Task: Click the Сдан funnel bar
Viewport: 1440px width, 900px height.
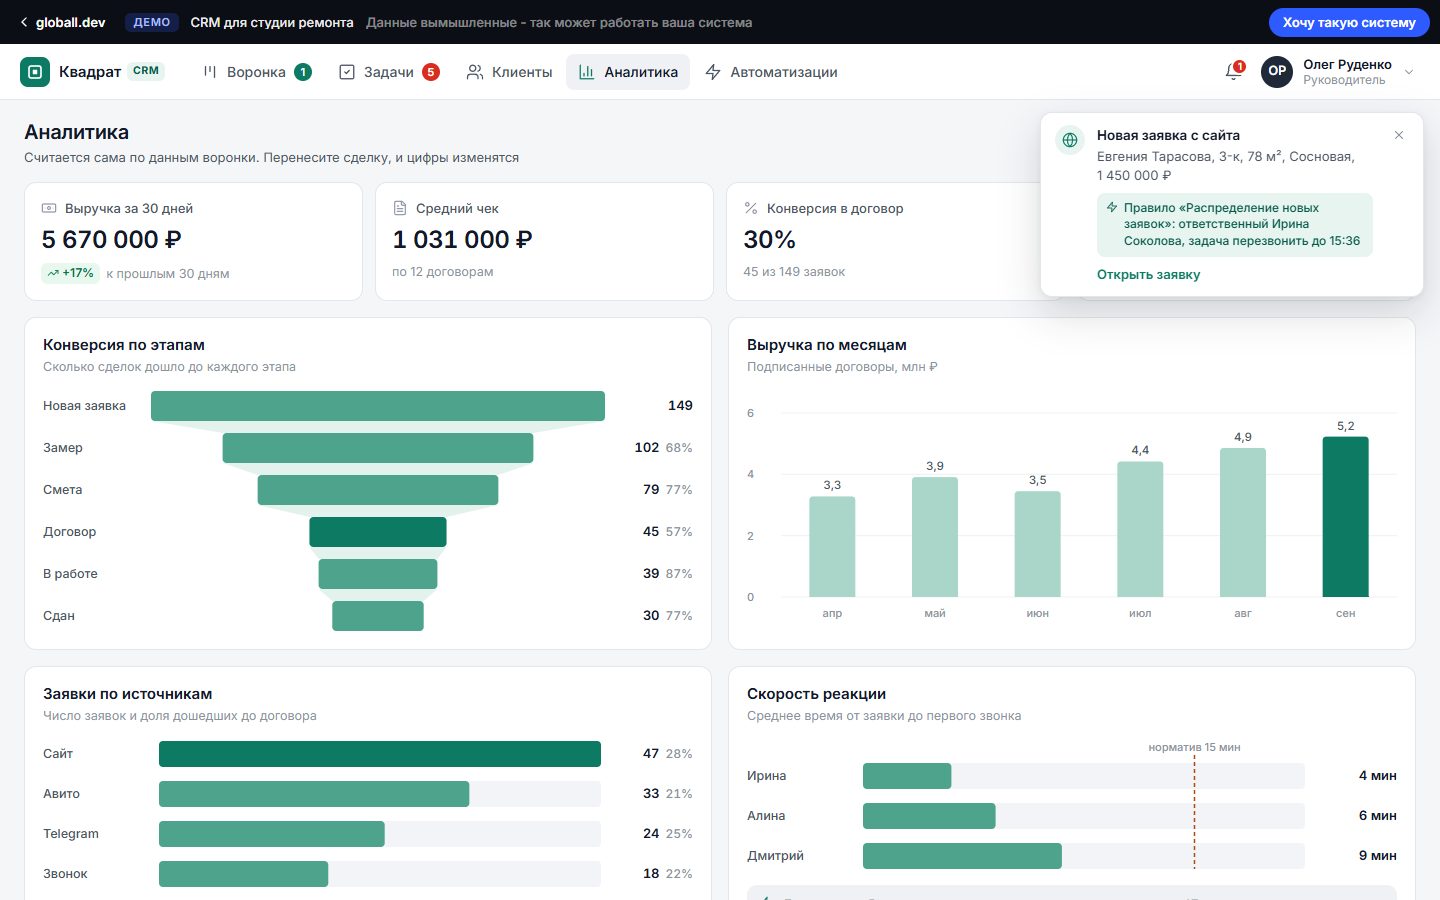Action: pyautogui.click(x=378, y=616)
